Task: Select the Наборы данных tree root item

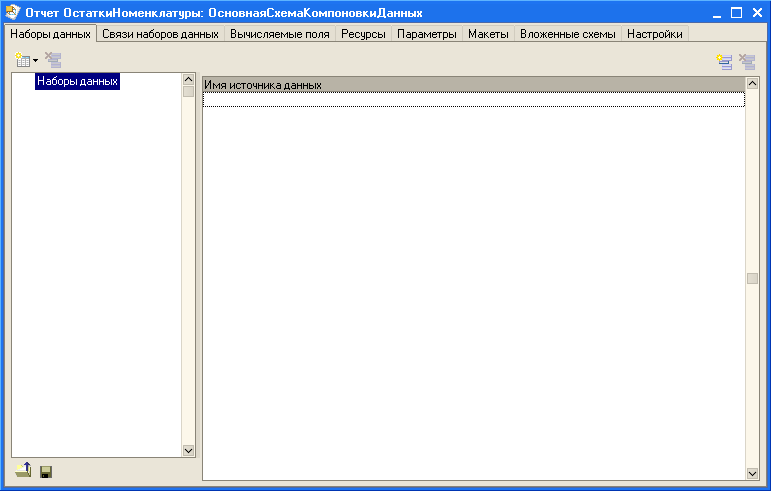Action: click(77, 81)
